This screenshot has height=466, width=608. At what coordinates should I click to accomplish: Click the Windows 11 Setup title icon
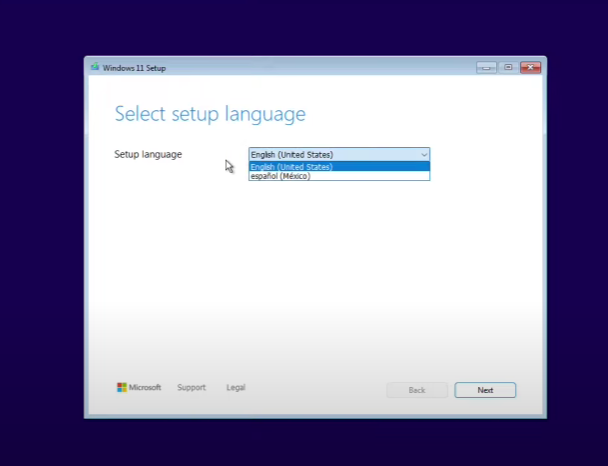click(x=95, y=67)
